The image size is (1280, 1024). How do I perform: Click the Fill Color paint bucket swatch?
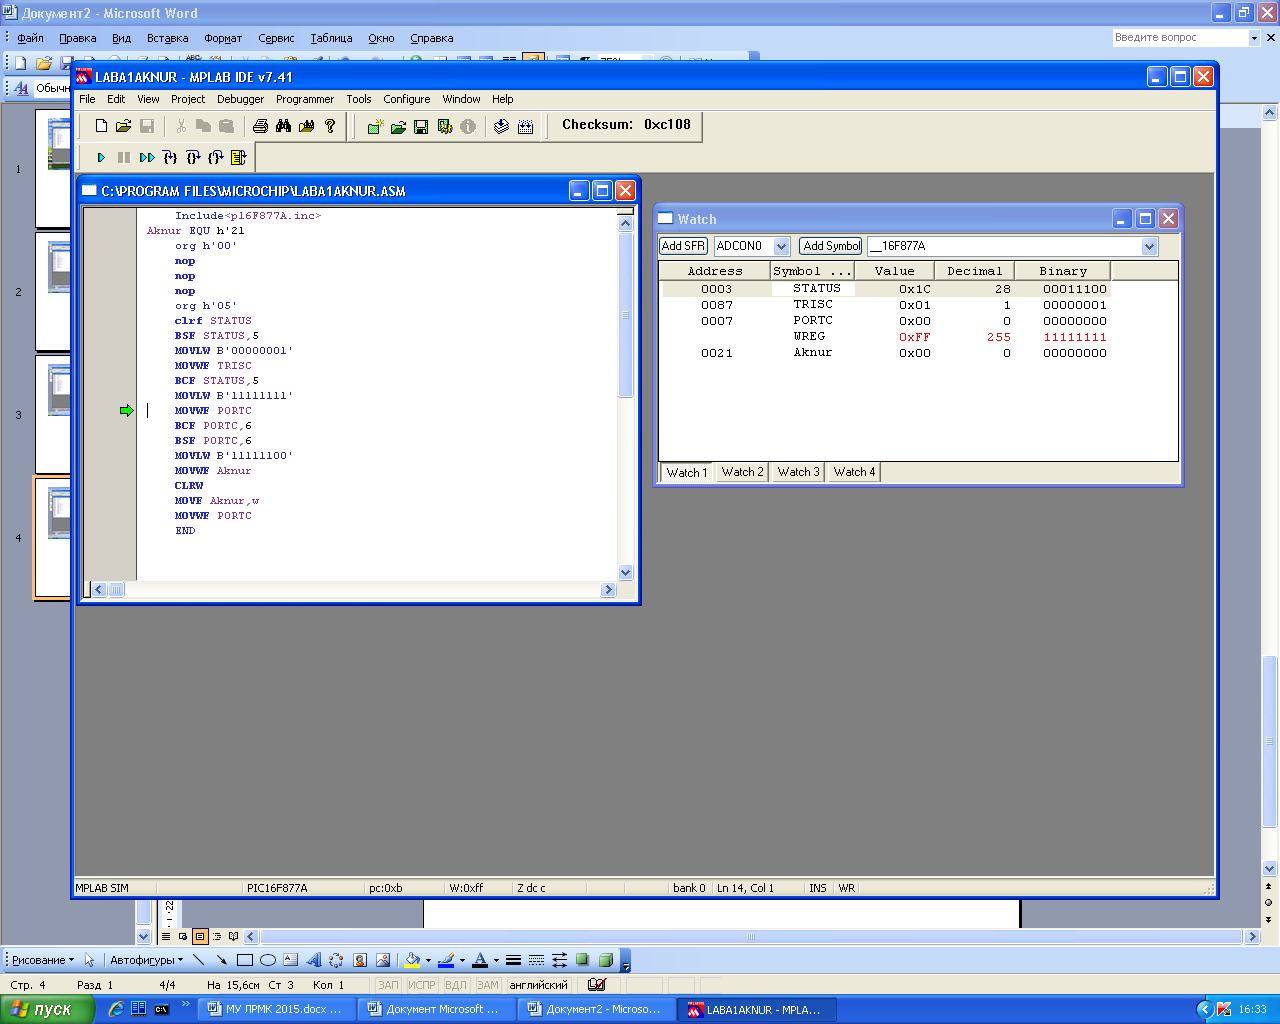coord(412,960)
